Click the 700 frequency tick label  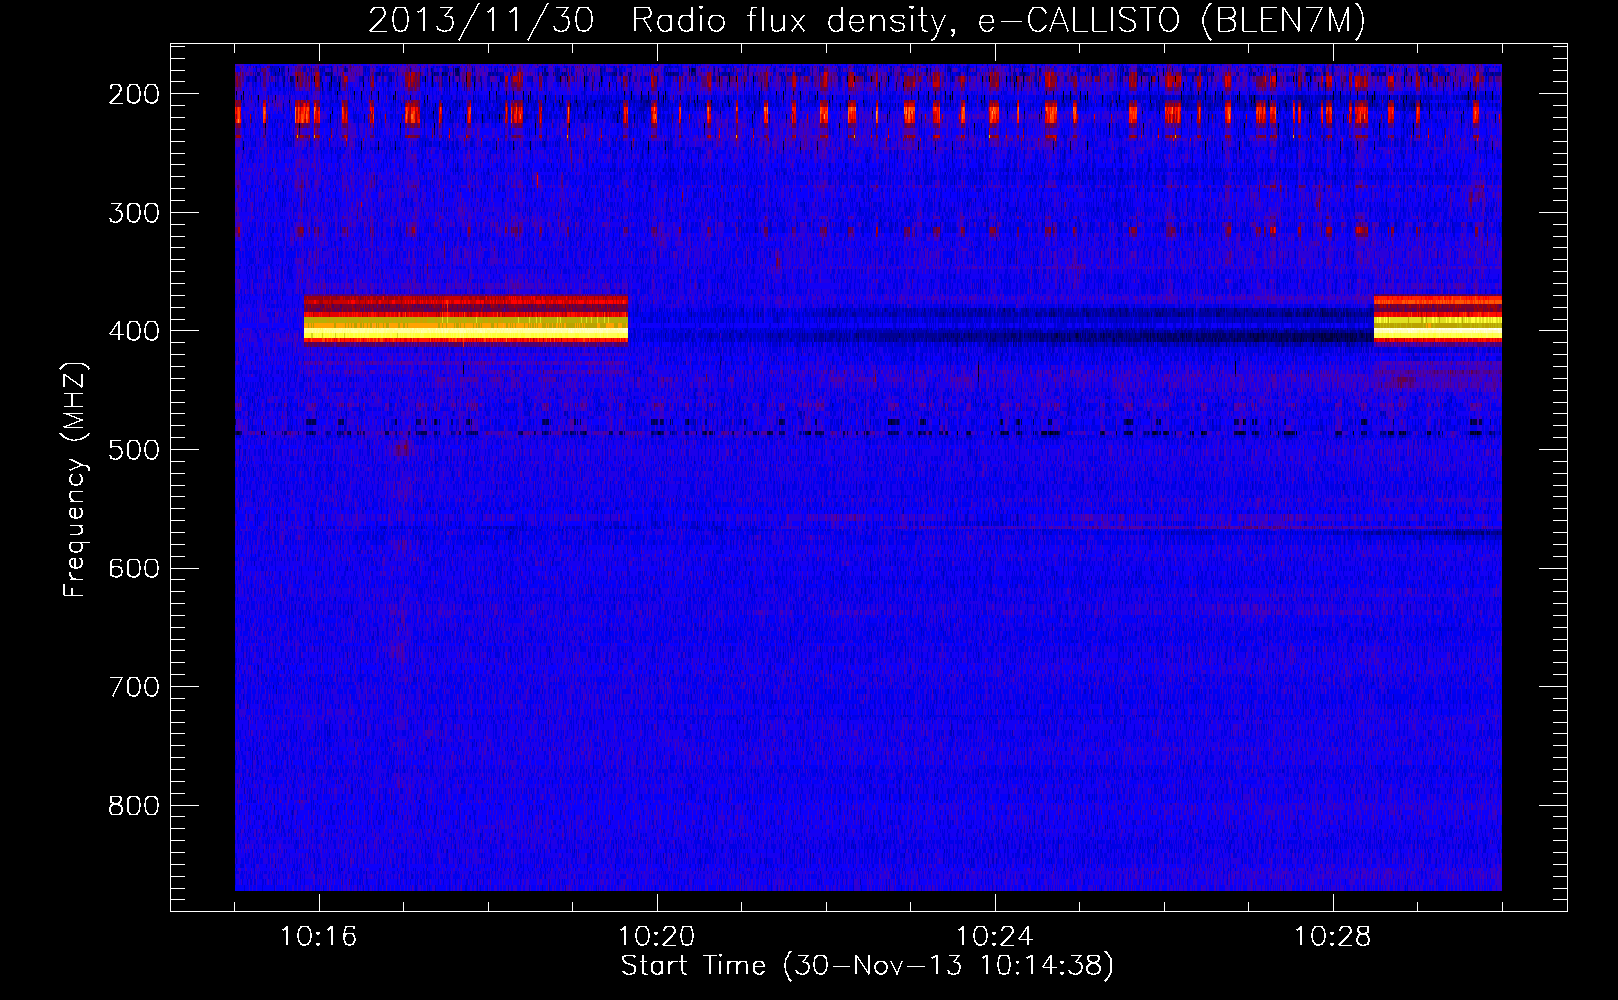coord(133,687)
